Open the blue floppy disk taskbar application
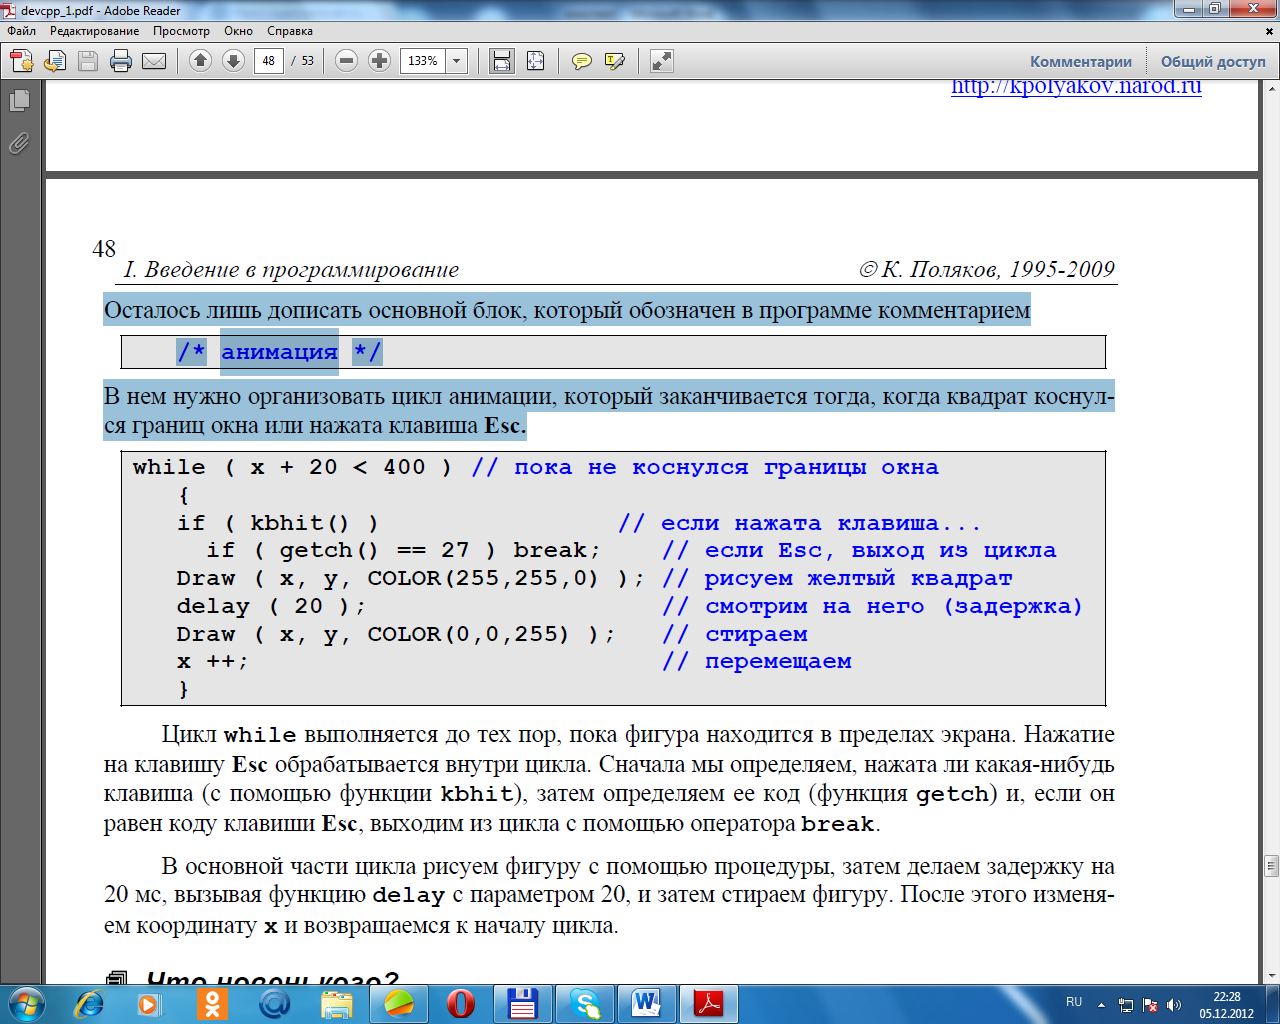1280x1024 pixels. [523, 1004]
